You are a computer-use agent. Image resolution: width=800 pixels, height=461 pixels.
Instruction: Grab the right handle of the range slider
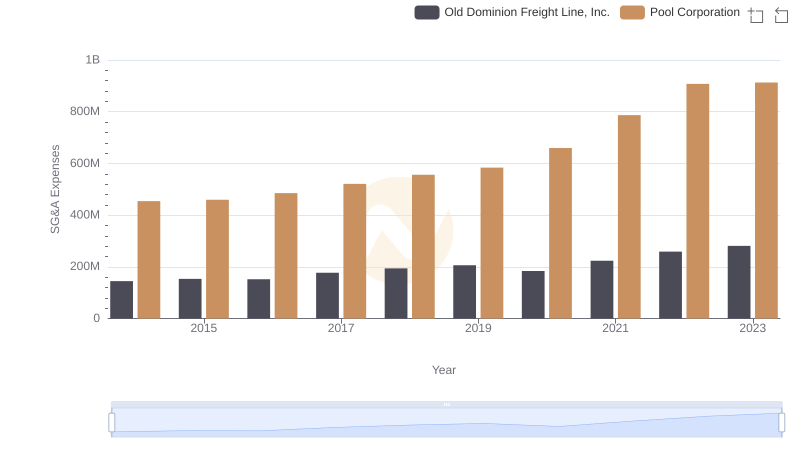click(781, 423)
